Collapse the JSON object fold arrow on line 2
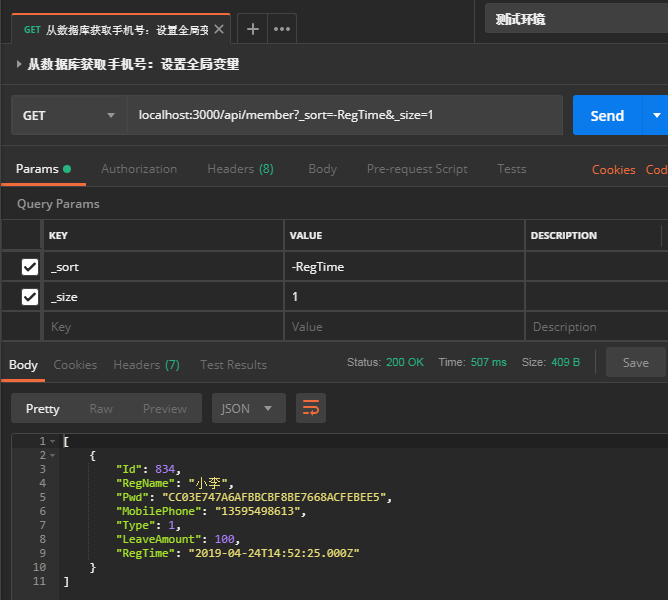668x600 pixels. (x=52, y=455)
